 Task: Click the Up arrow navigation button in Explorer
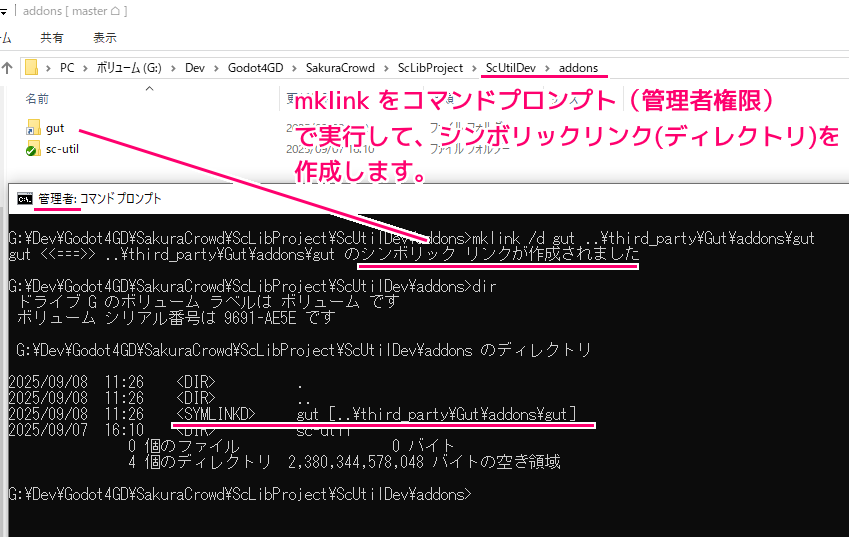pyautogui.click(x=7, y=68)
